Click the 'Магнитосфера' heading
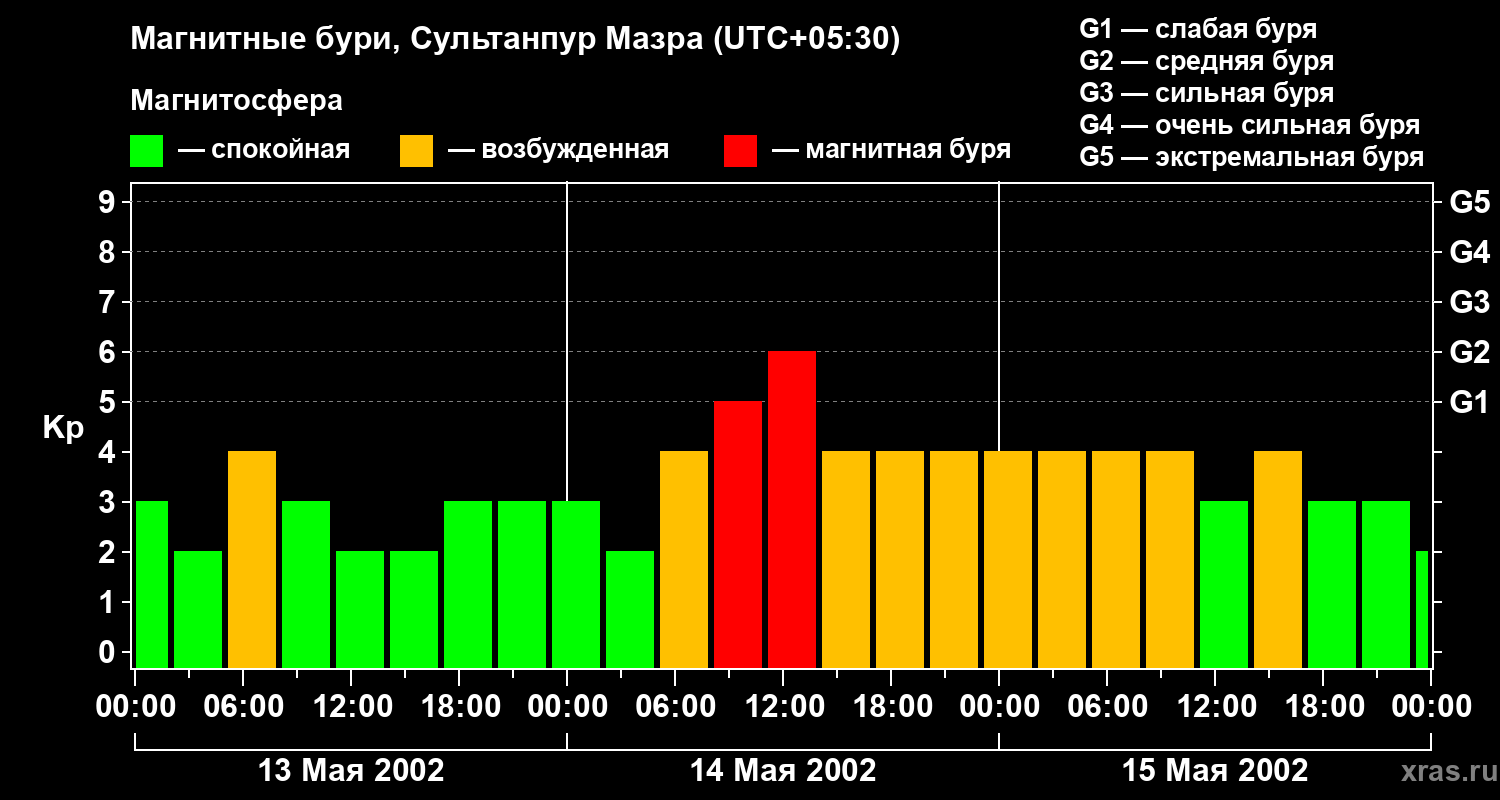This screenshot has height=800, width=1500. 236,101
